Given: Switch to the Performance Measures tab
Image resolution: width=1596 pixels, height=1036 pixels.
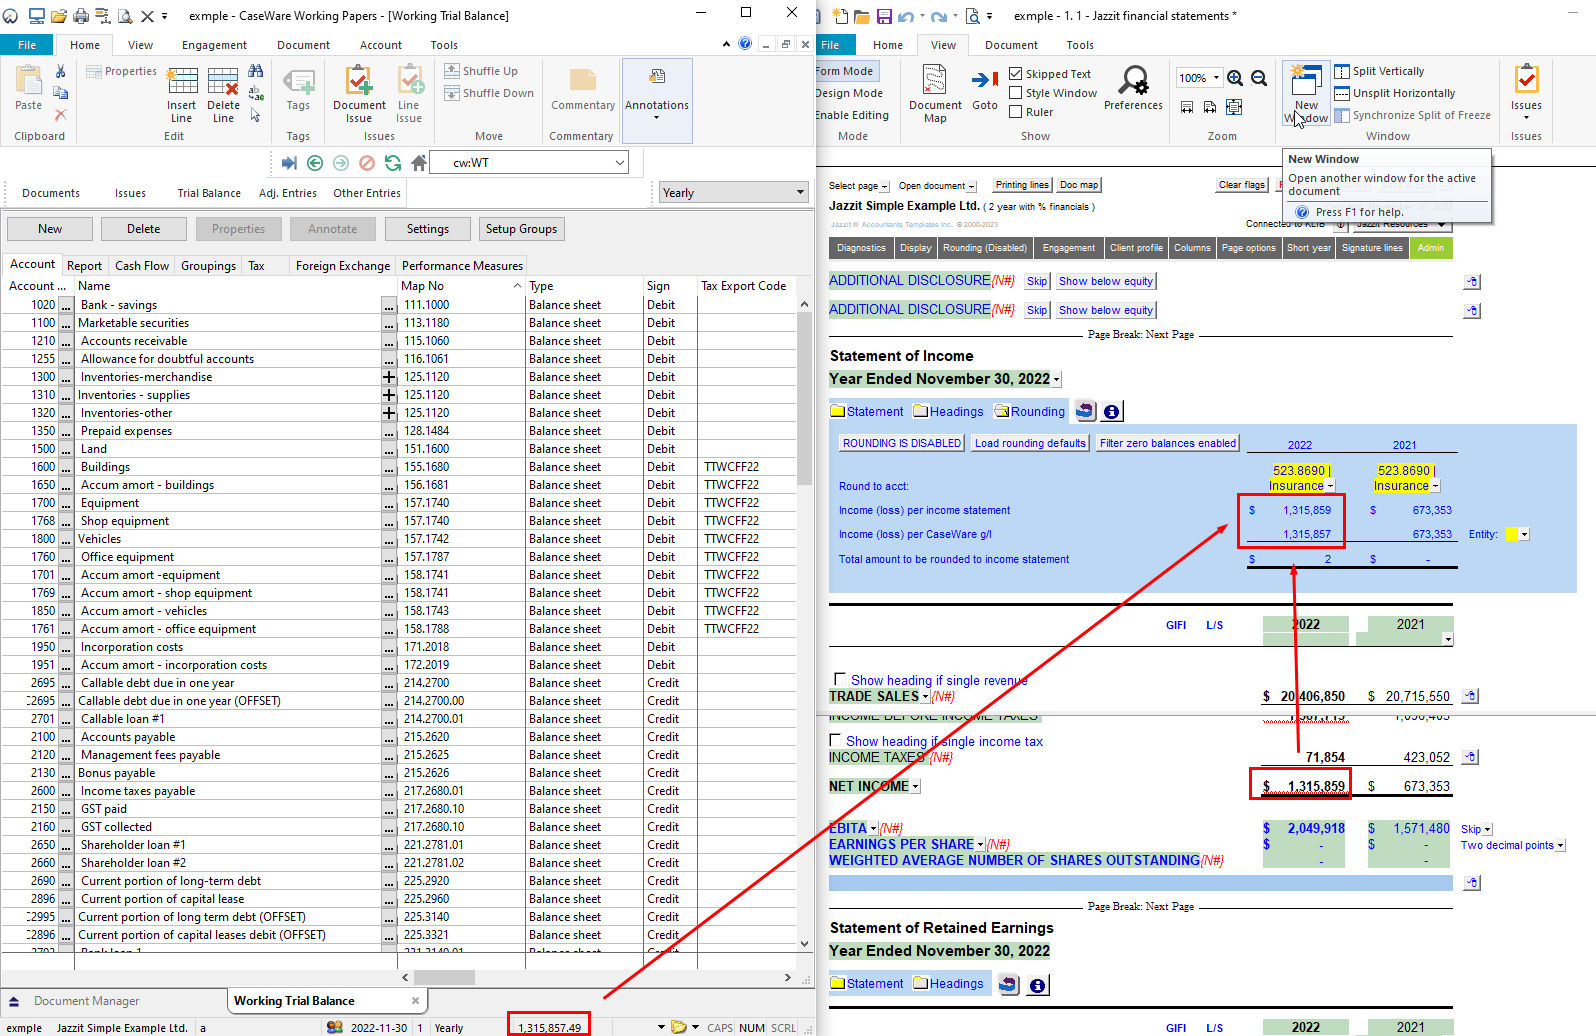Looking at the screenshot, I should tap(462, 266).
